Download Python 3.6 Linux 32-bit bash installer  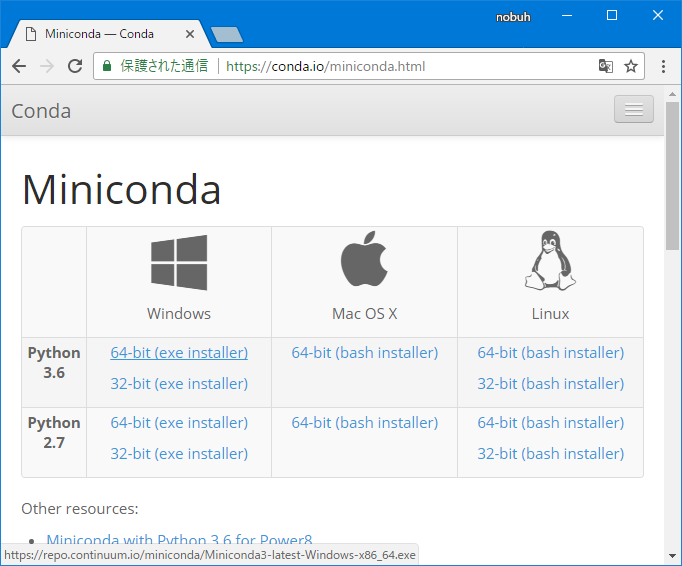551,384
